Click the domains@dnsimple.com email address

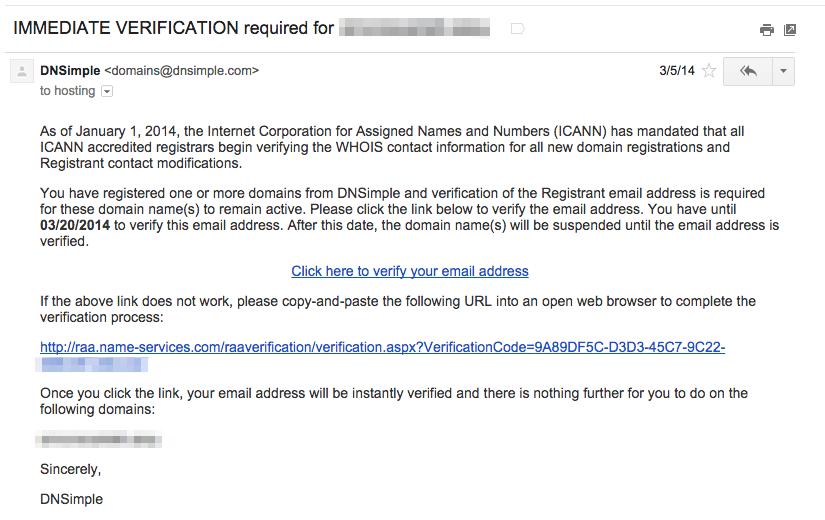tap(181, 70)
